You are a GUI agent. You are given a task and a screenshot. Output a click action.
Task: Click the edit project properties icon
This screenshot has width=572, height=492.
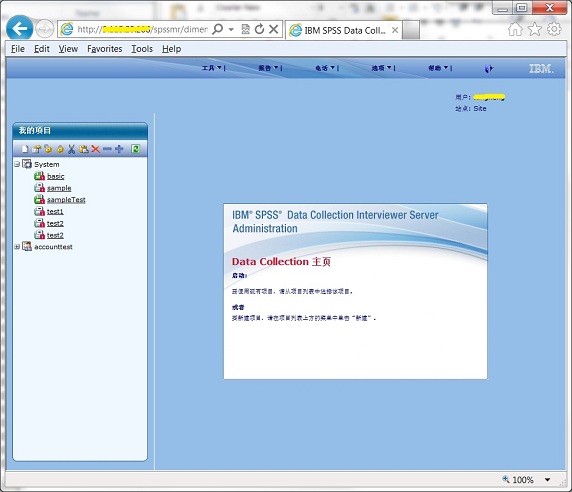click(x=36, y=149)
